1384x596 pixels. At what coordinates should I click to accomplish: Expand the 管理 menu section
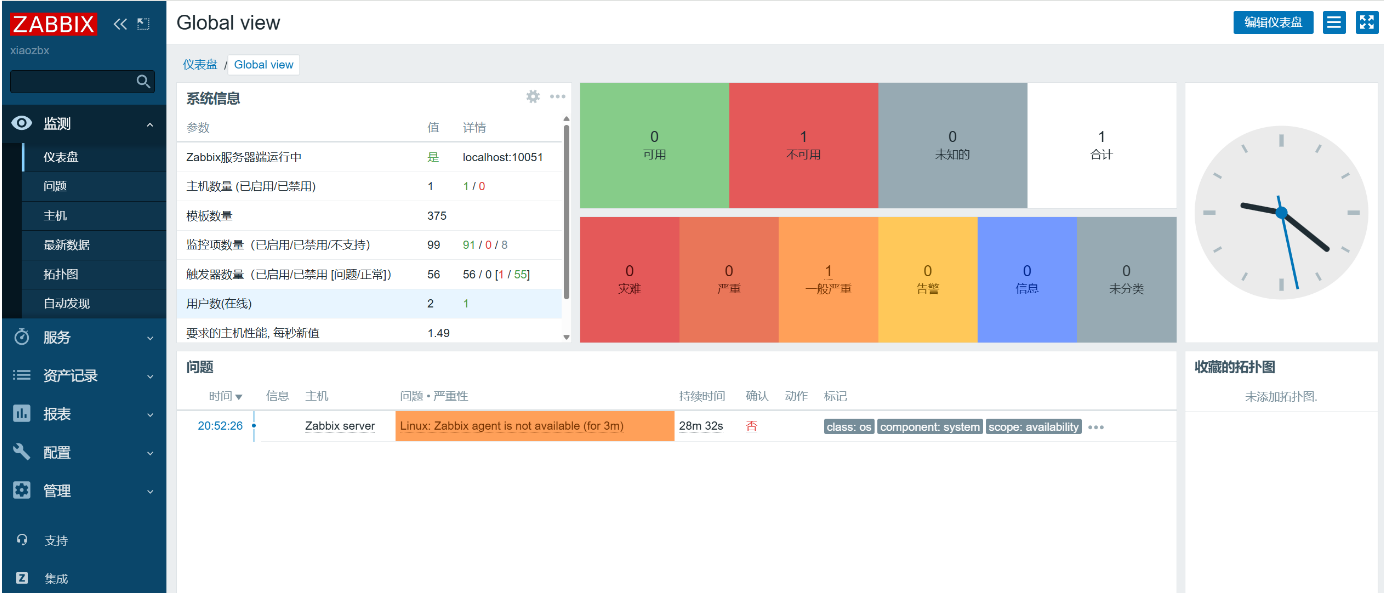pos(150,491)
